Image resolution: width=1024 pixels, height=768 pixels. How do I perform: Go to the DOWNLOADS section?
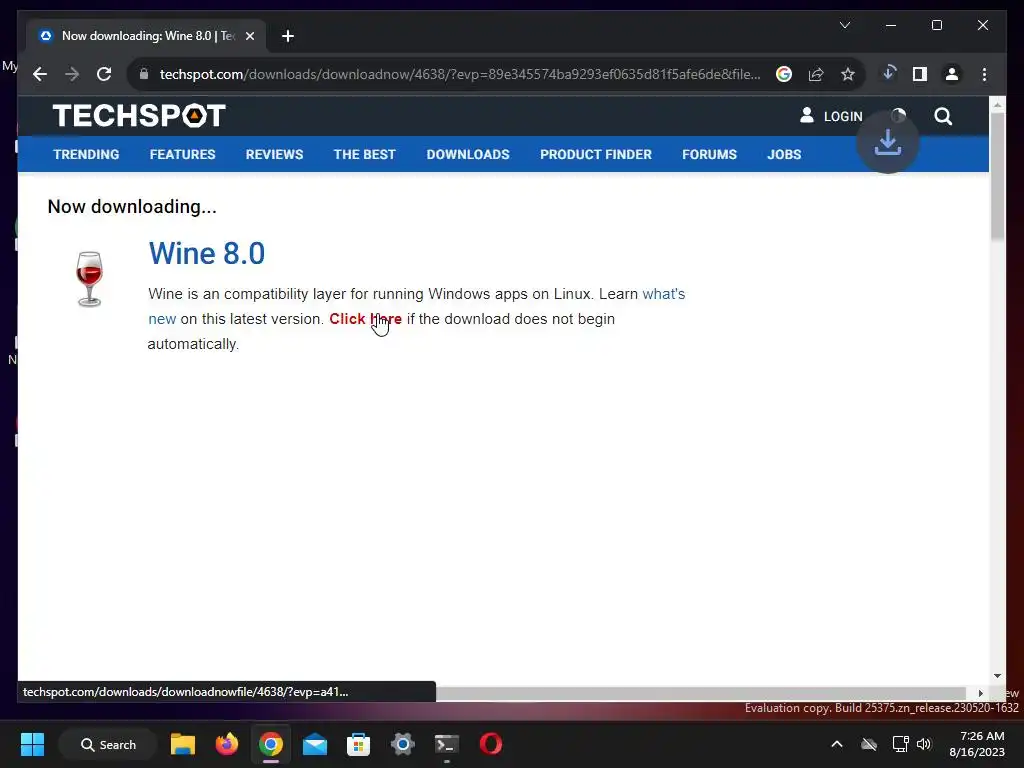coord(468,155)
